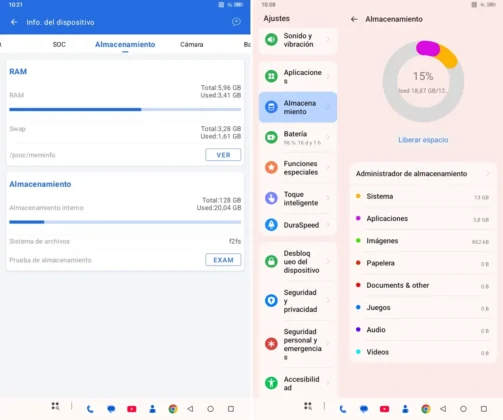Screen dimensions: 503x420
Task: Open app drawer icon in left taskbar
Action: coord(55,406)
